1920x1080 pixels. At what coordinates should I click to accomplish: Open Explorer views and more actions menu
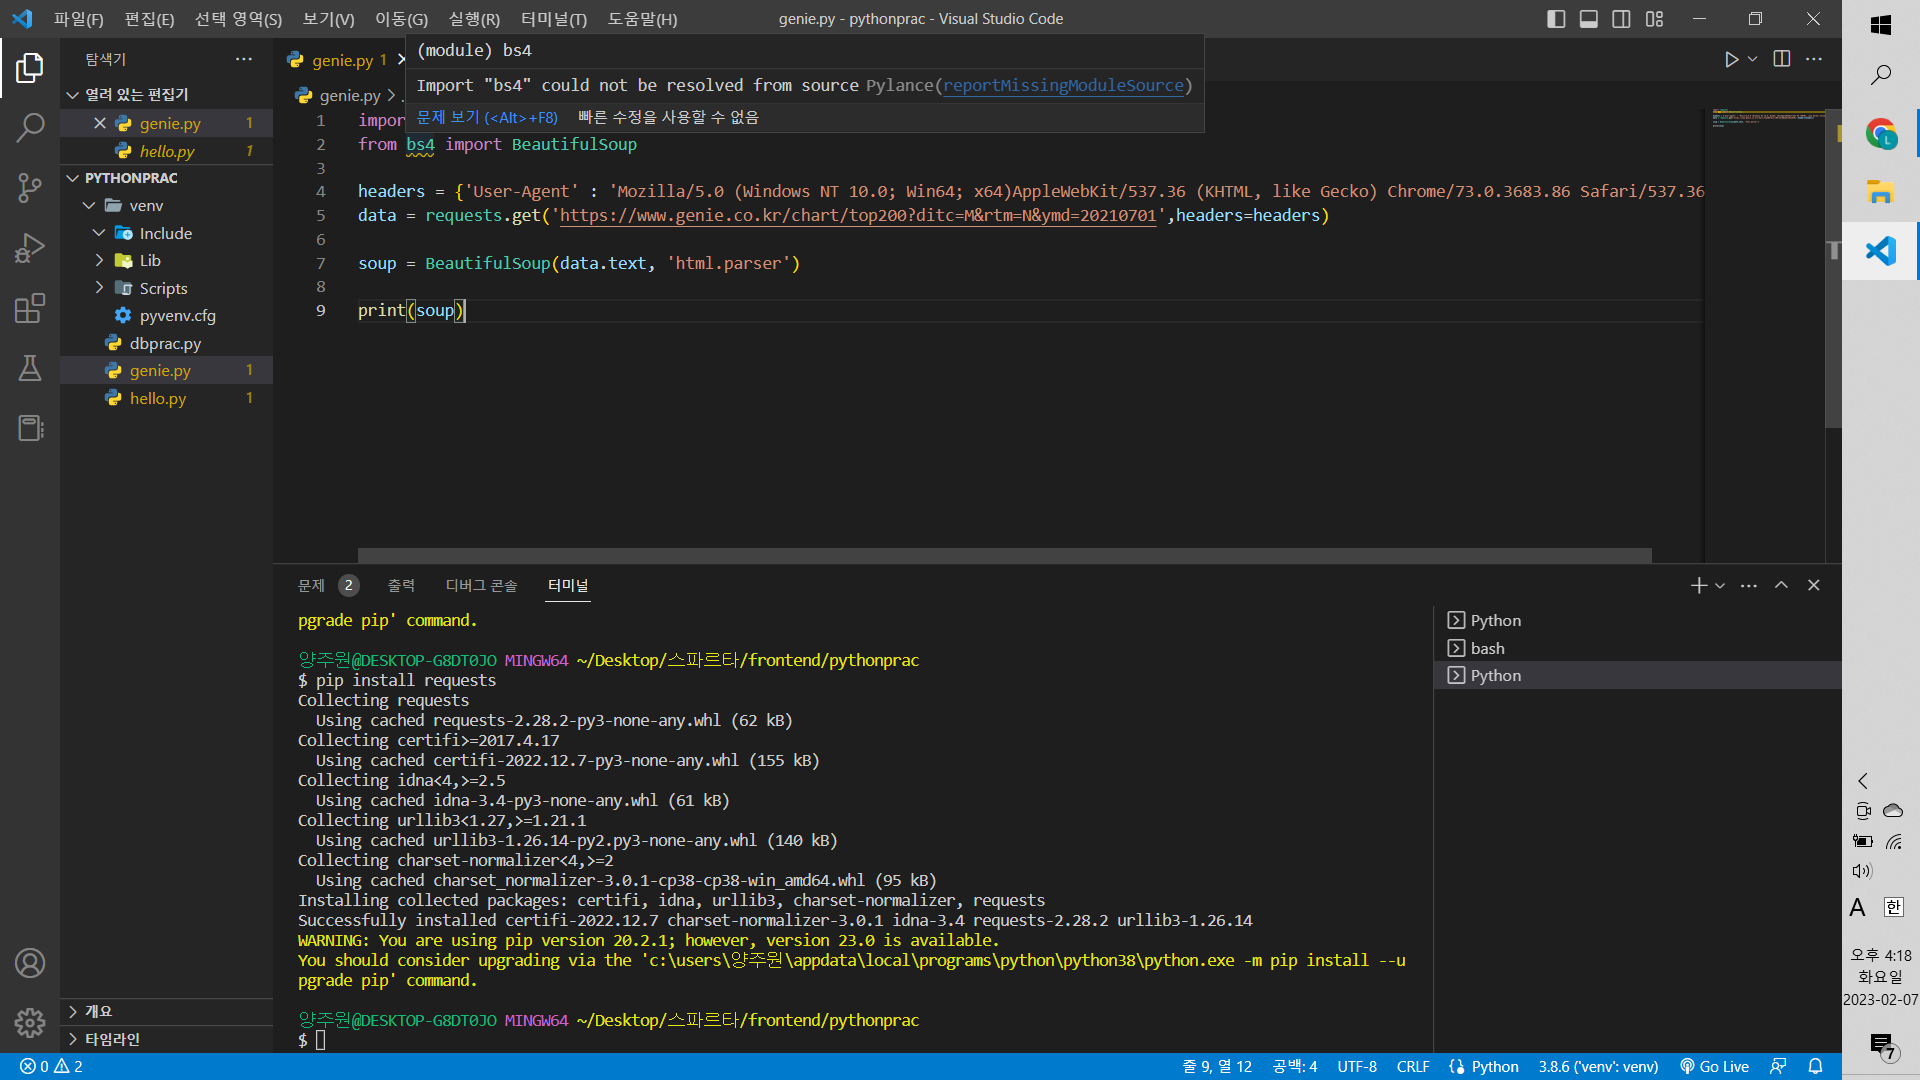244,59
